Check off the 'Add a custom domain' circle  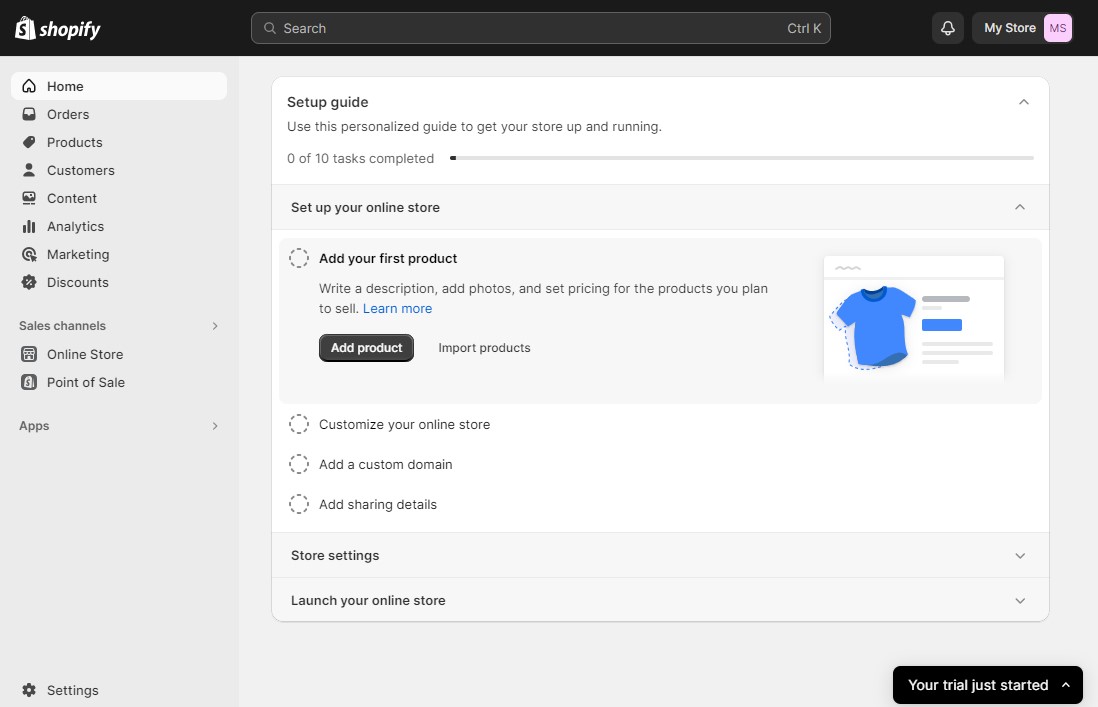click(x=299, y=464)
